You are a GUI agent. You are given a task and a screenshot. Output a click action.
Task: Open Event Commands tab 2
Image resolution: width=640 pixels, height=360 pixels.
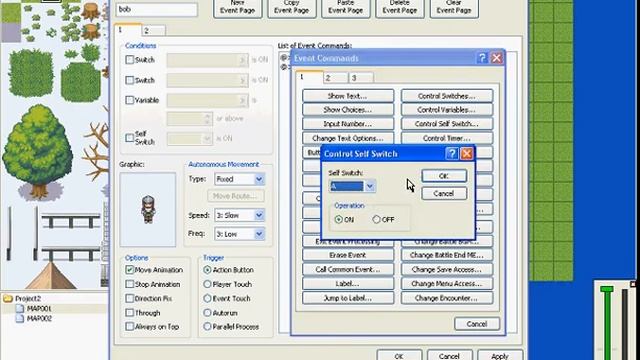(x=336, y=78)
